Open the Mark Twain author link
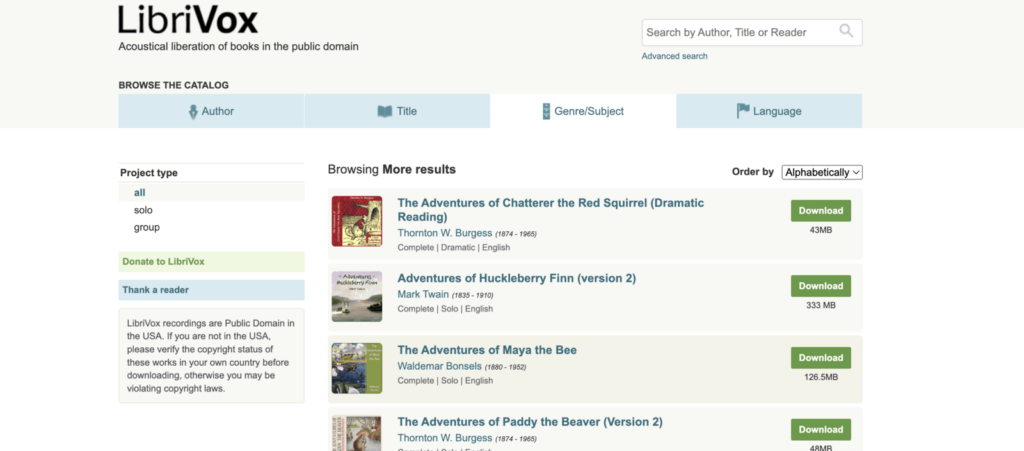The image size is (1024, 451). pyautogui.click(x=423, y=294)
